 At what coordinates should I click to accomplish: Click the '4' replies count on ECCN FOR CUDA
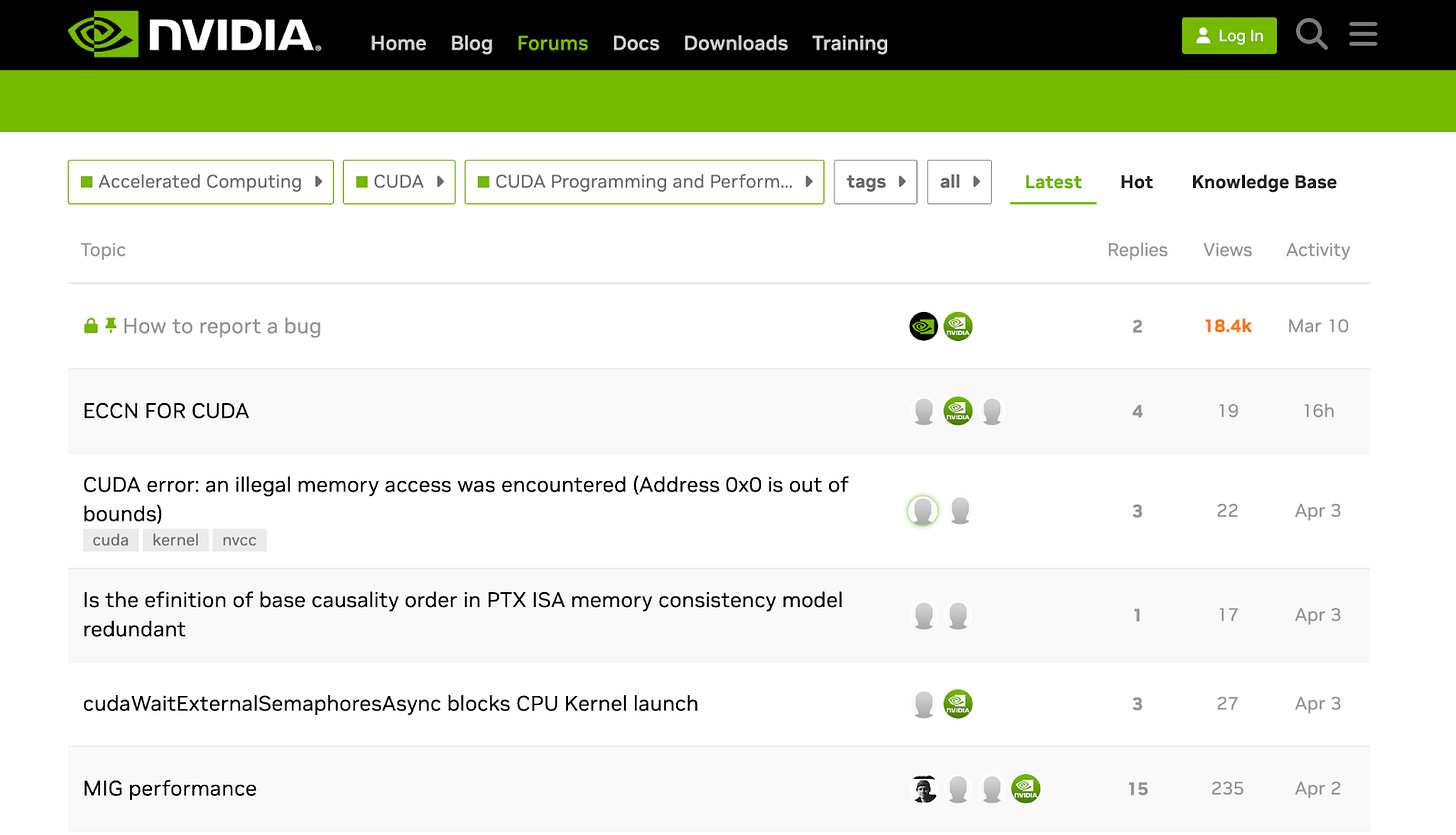[x=1137, y=411]
